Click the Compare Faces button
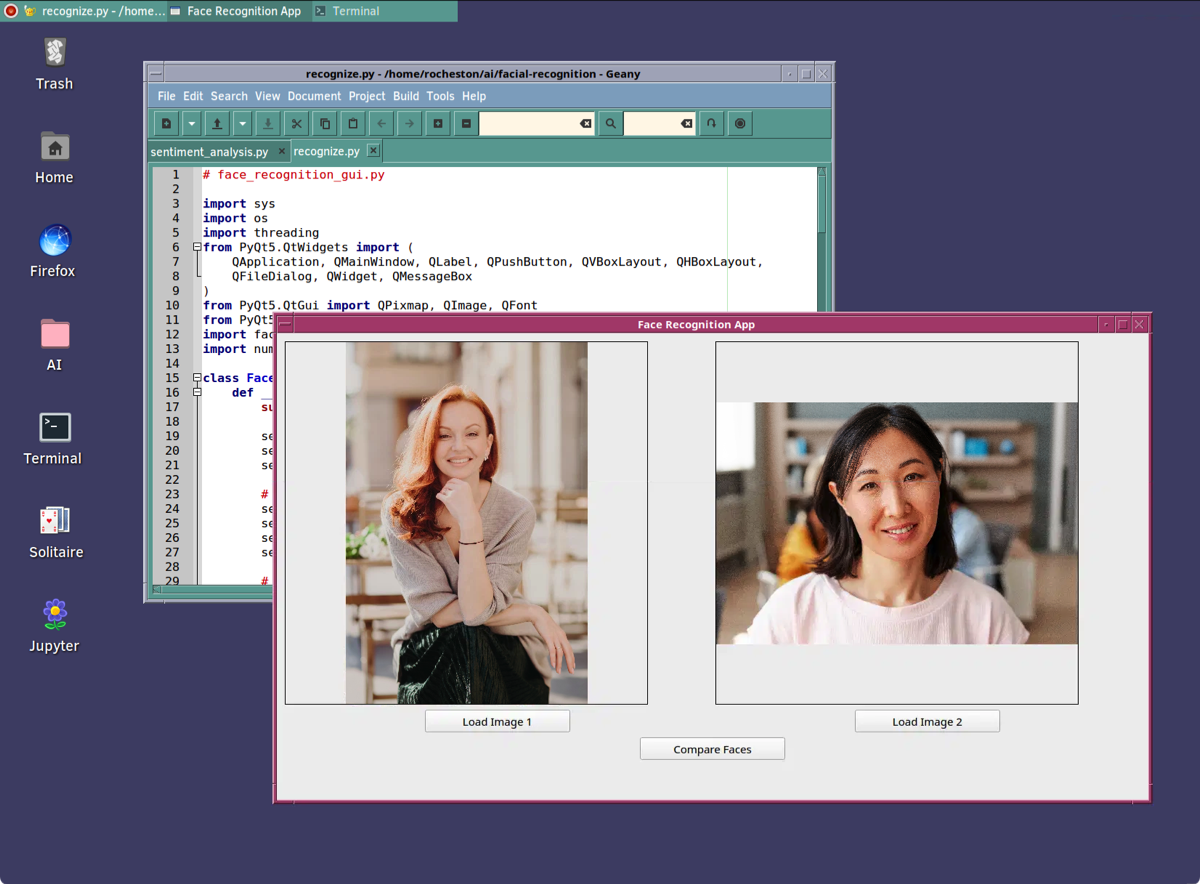This screenshot has width=1200, height=884. 712,749
